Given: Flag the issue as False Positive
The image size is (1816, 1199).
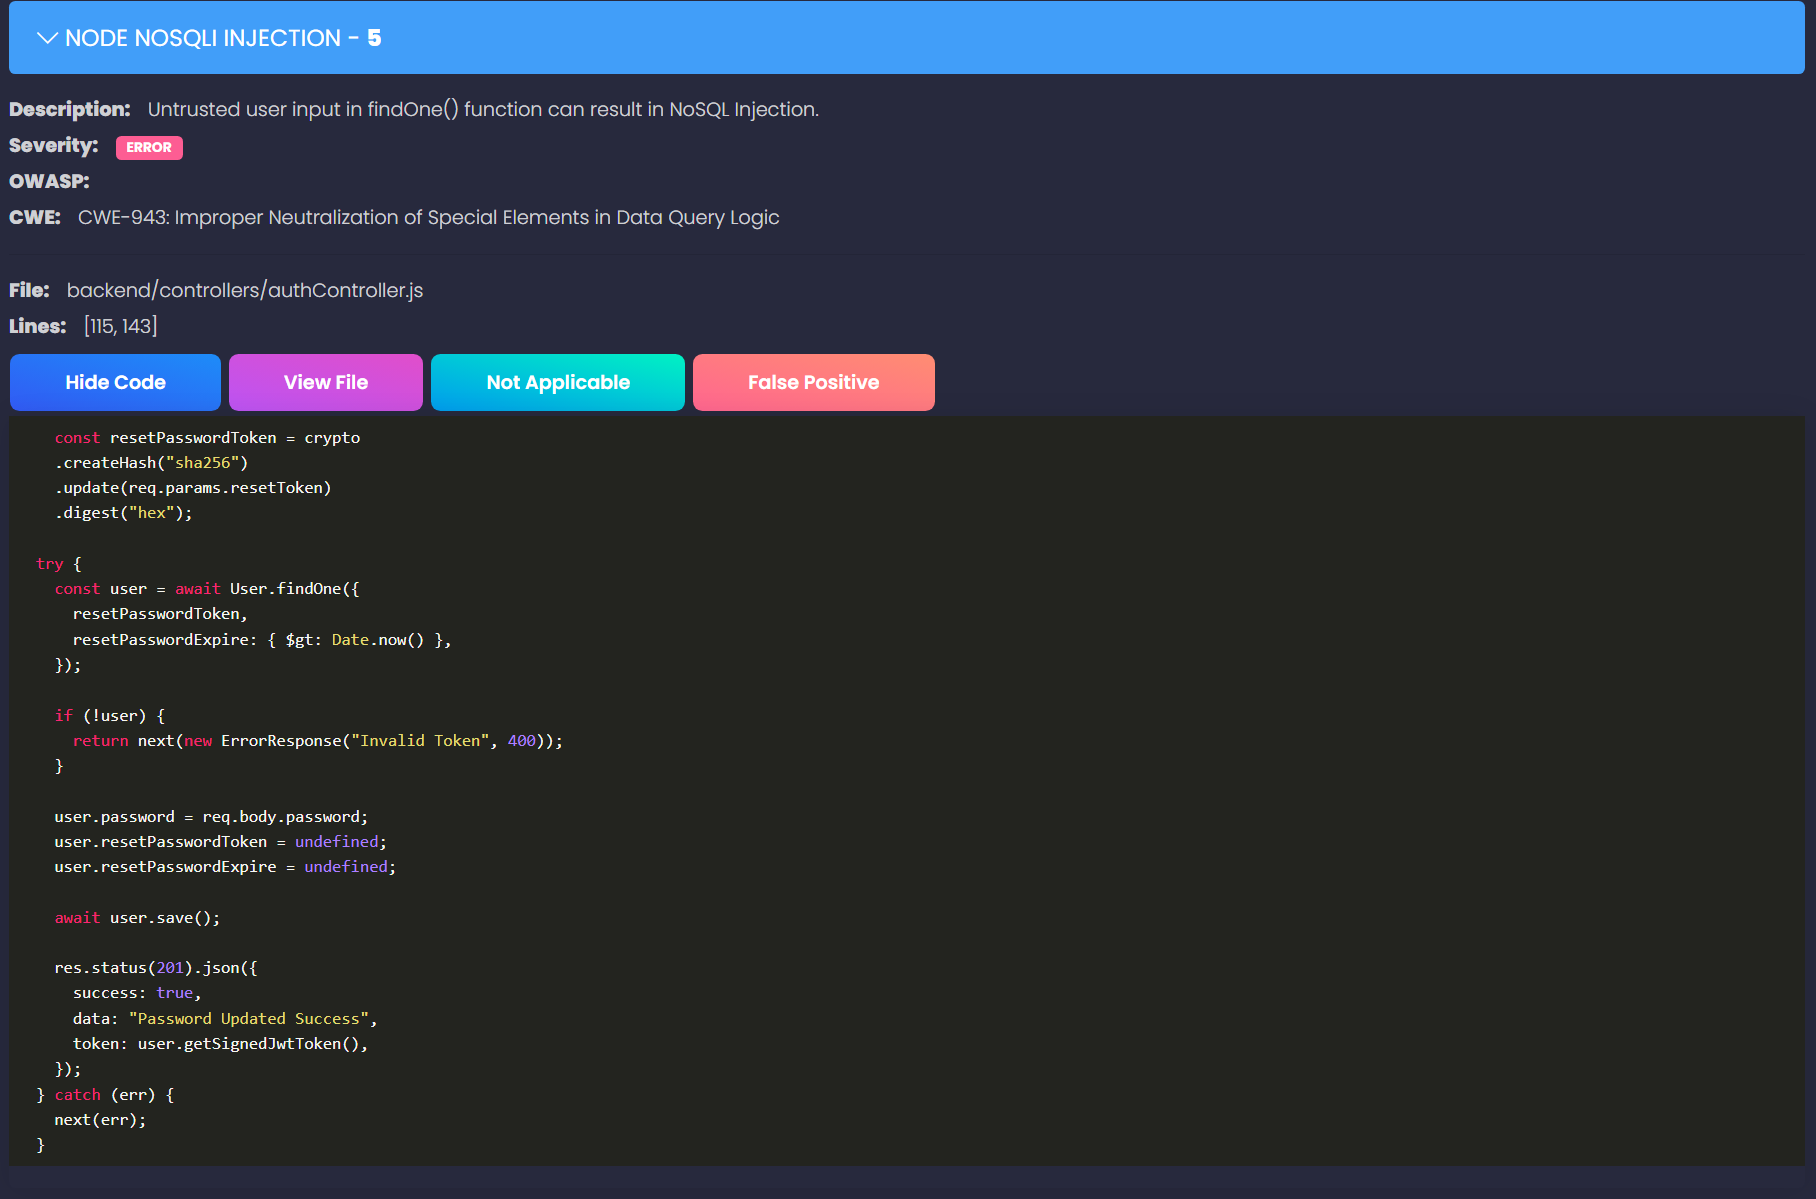Looking at the screenshot, I should pyautogui.click(x=813, y=382).
